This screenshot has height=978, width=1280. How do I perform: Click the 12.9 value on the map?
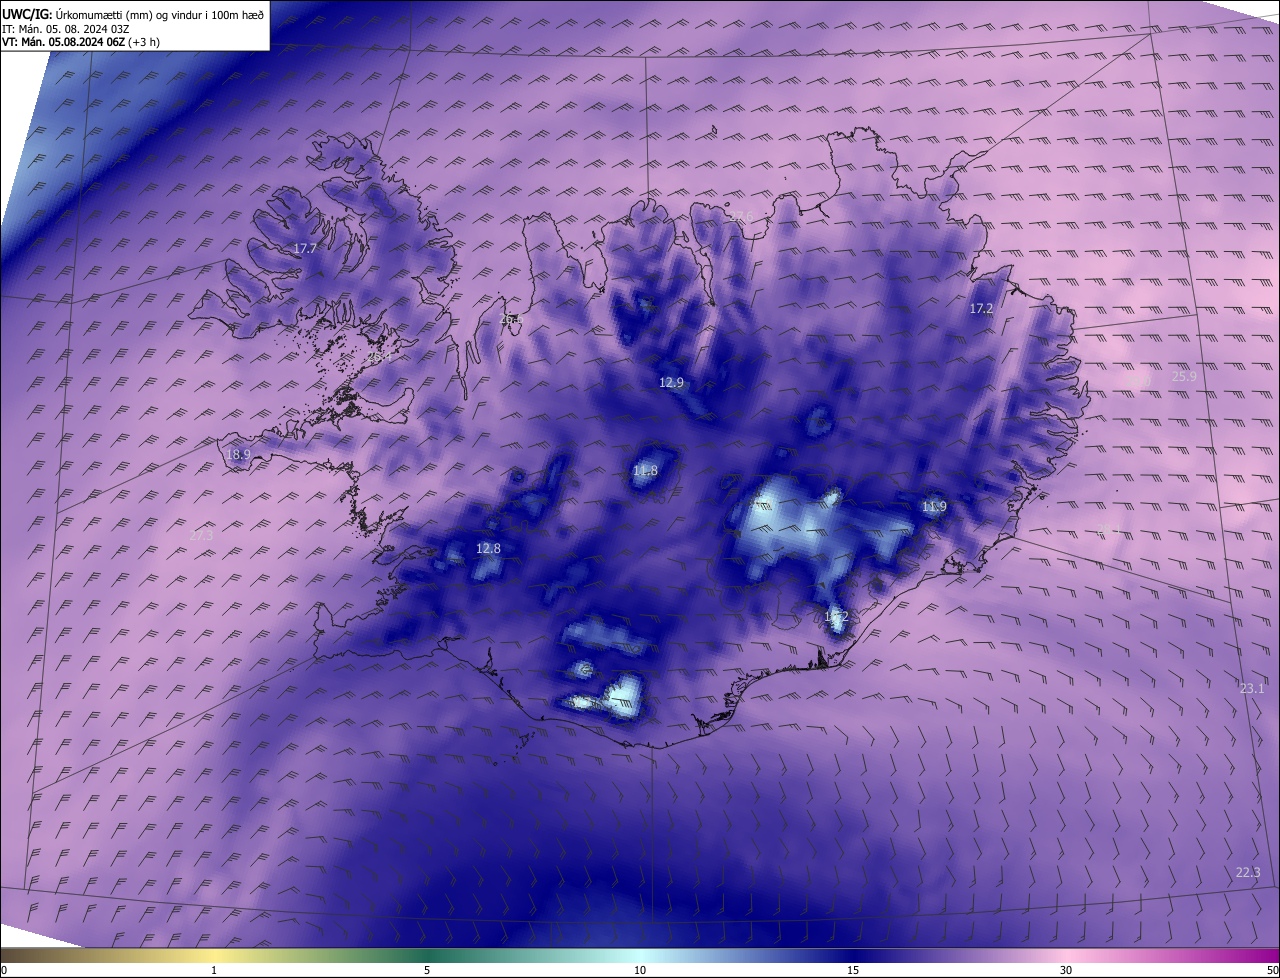click(x=671, y=382)
